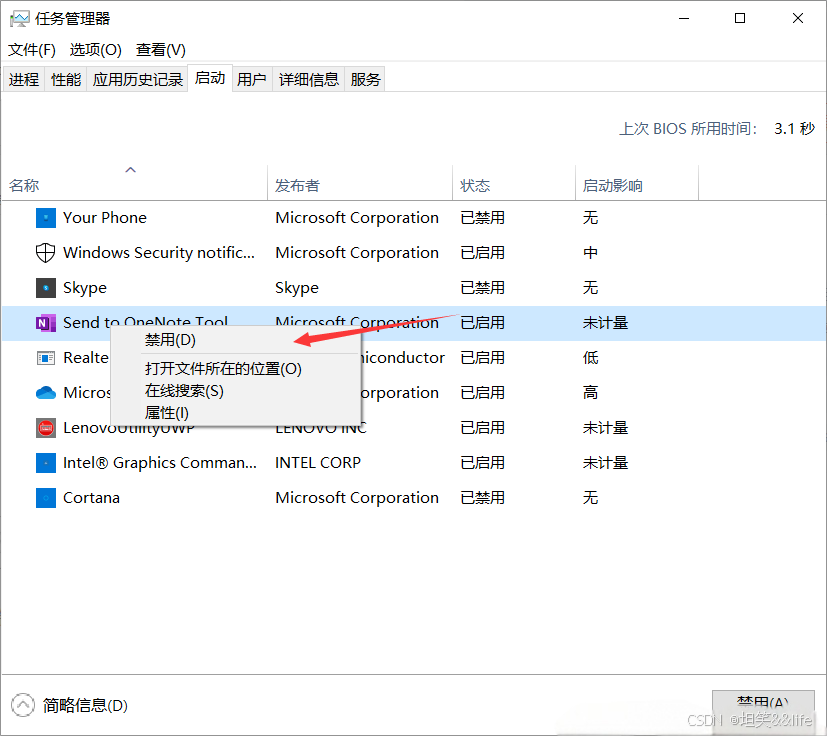827x736 pixels.
Task: Switch to the 详细信息 tab
Action: [x=309, y=80]
